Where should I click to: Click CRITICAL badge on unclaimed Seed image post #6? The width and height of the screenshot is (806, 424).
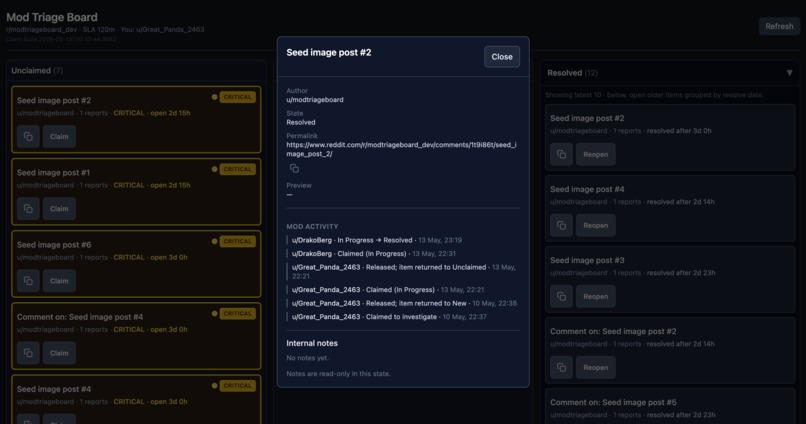(237, 242)
